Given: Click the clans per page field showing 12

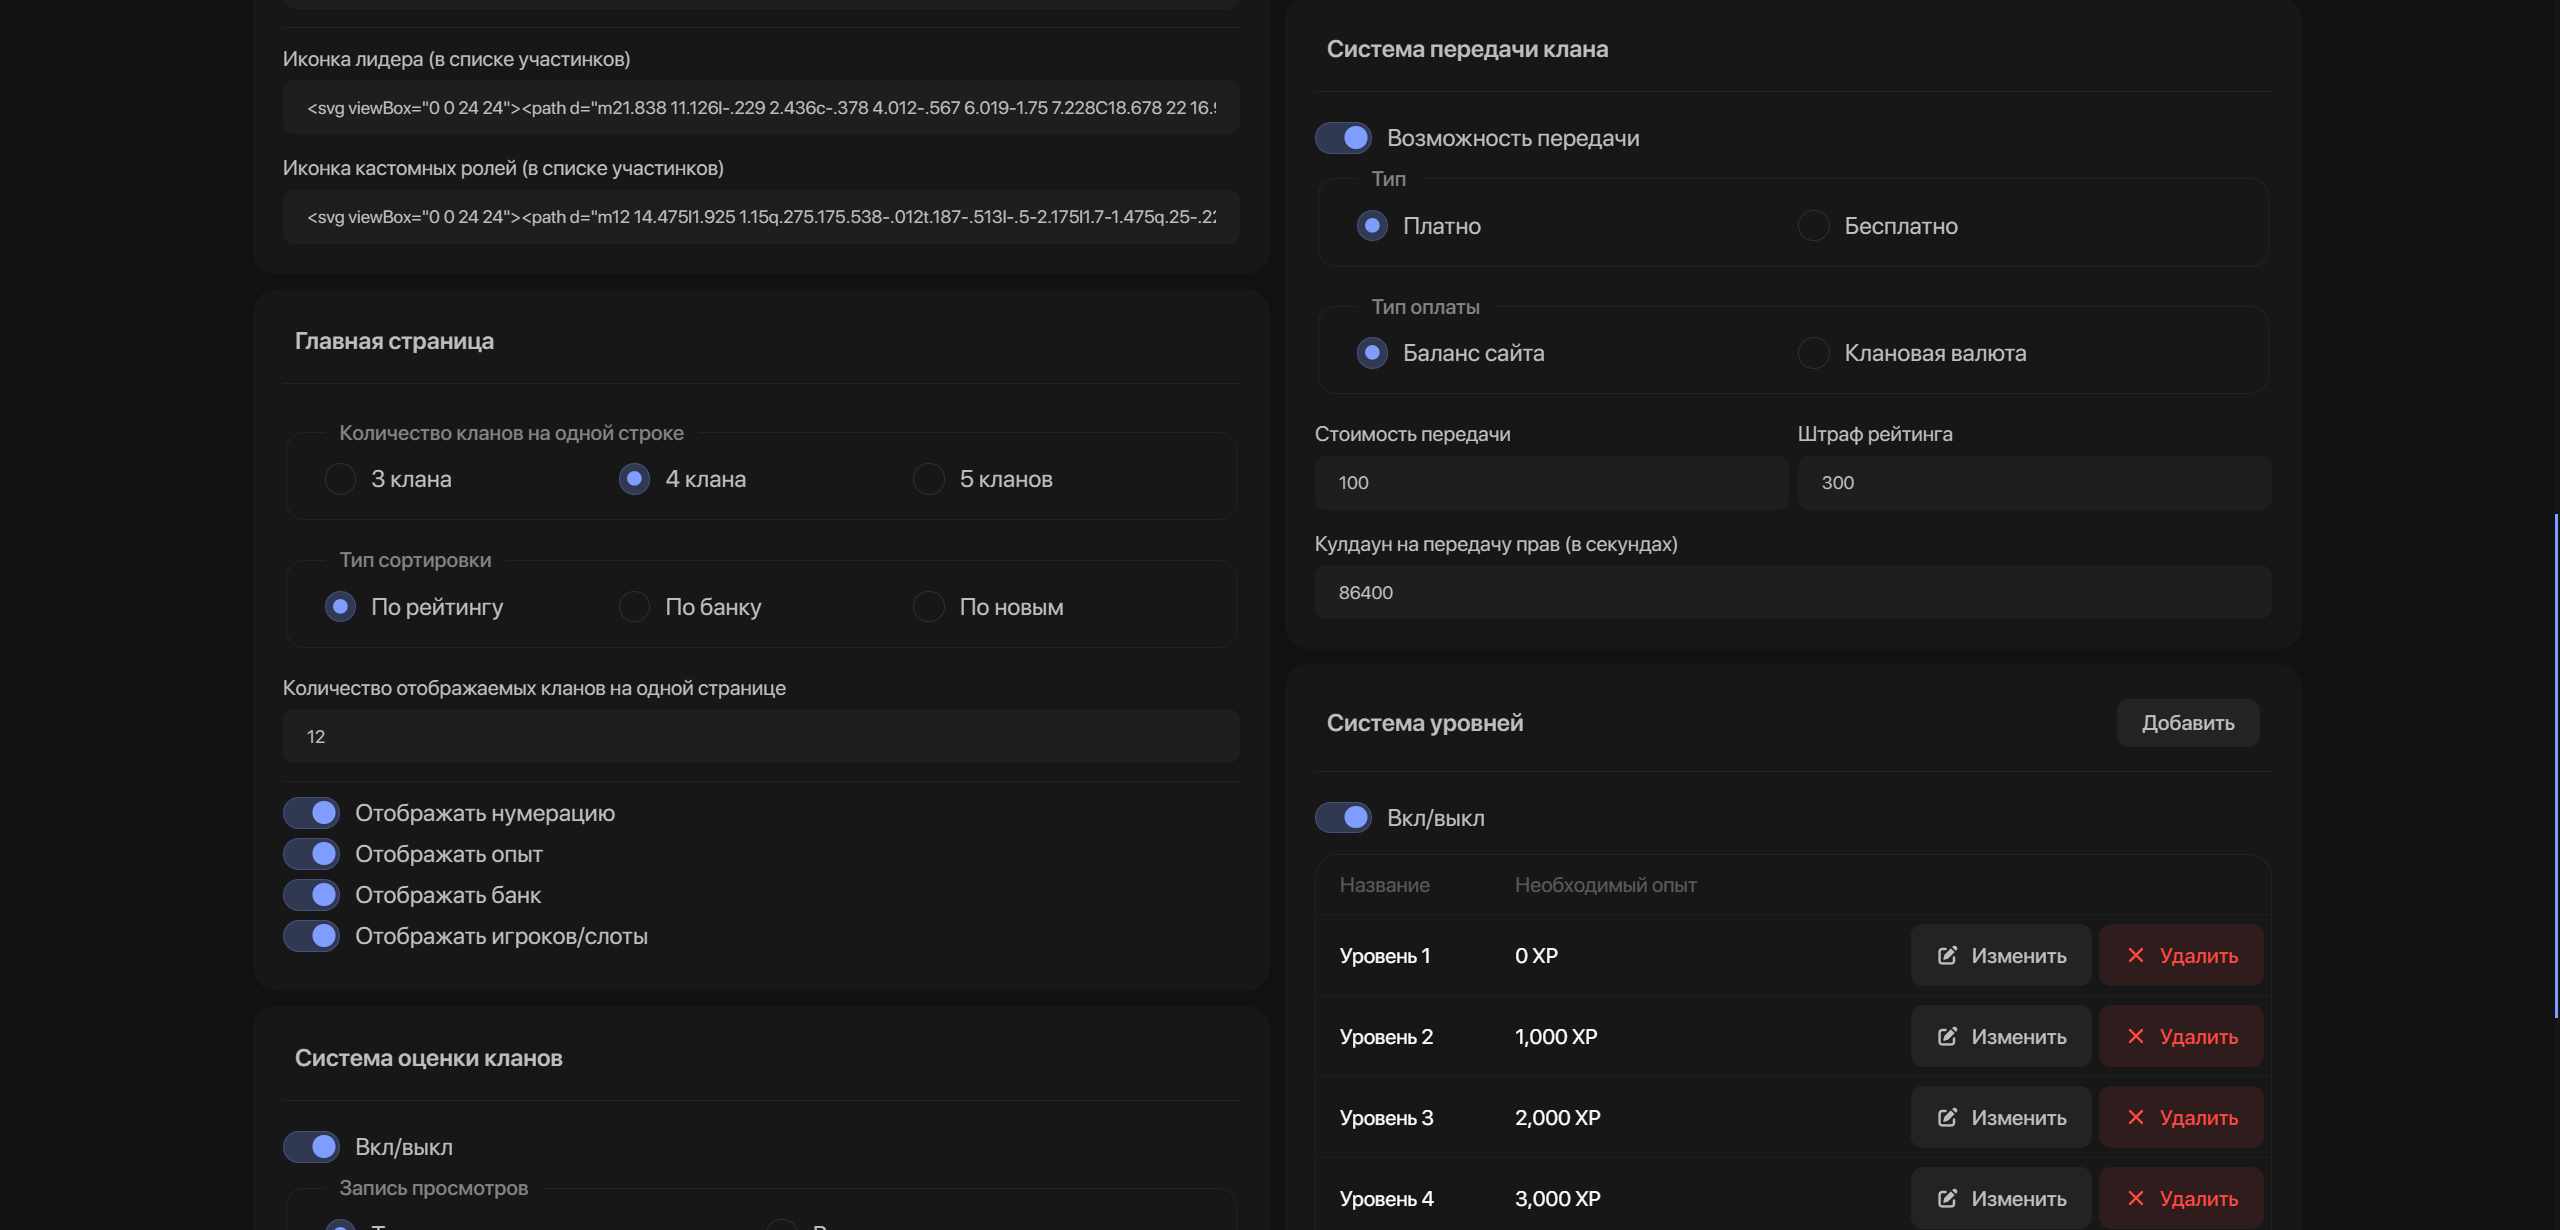Looking at the screenshot, I should (x=761, y=737).
